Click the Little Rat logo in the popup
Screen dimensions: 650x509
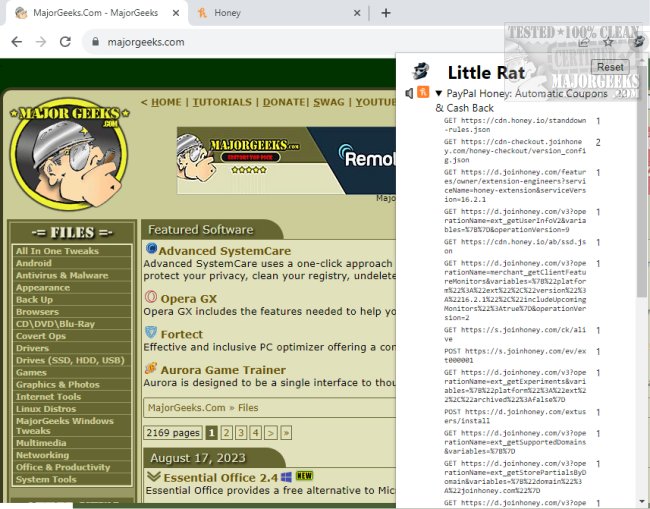coord(420,72)
